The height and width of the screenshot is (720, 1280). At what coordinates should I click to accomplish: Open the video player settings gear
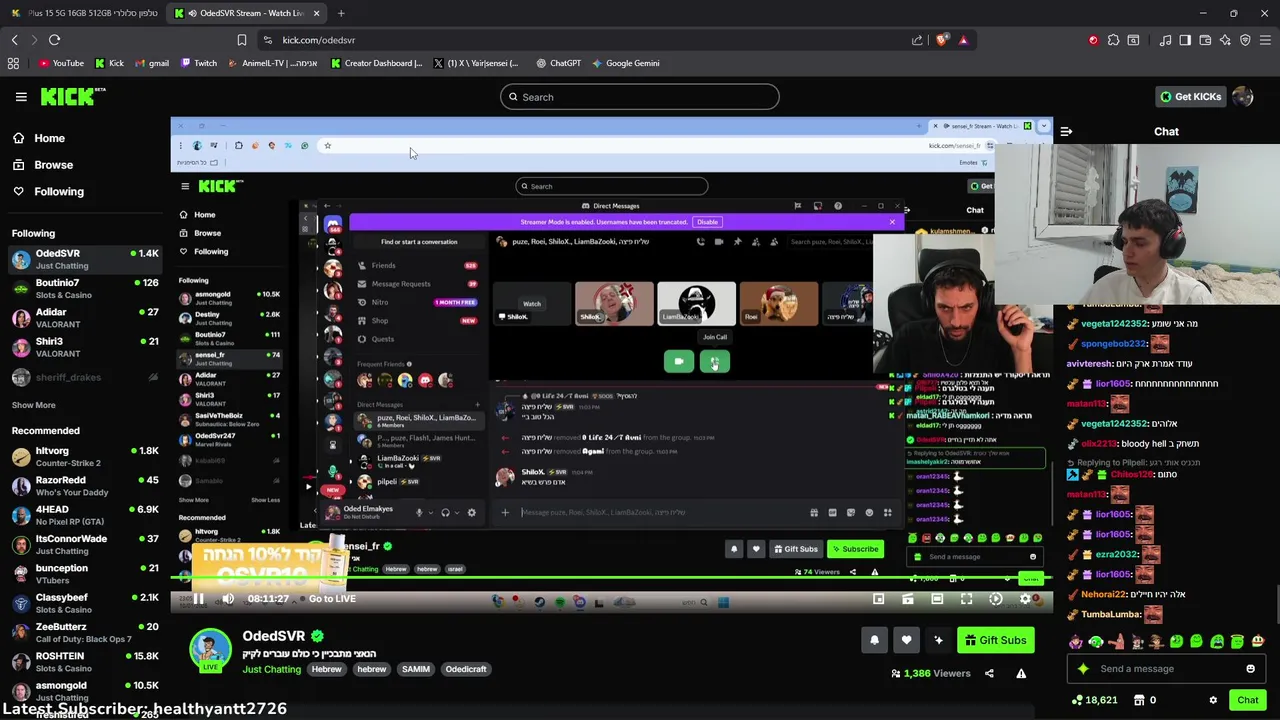click(x=1025, y=599)
